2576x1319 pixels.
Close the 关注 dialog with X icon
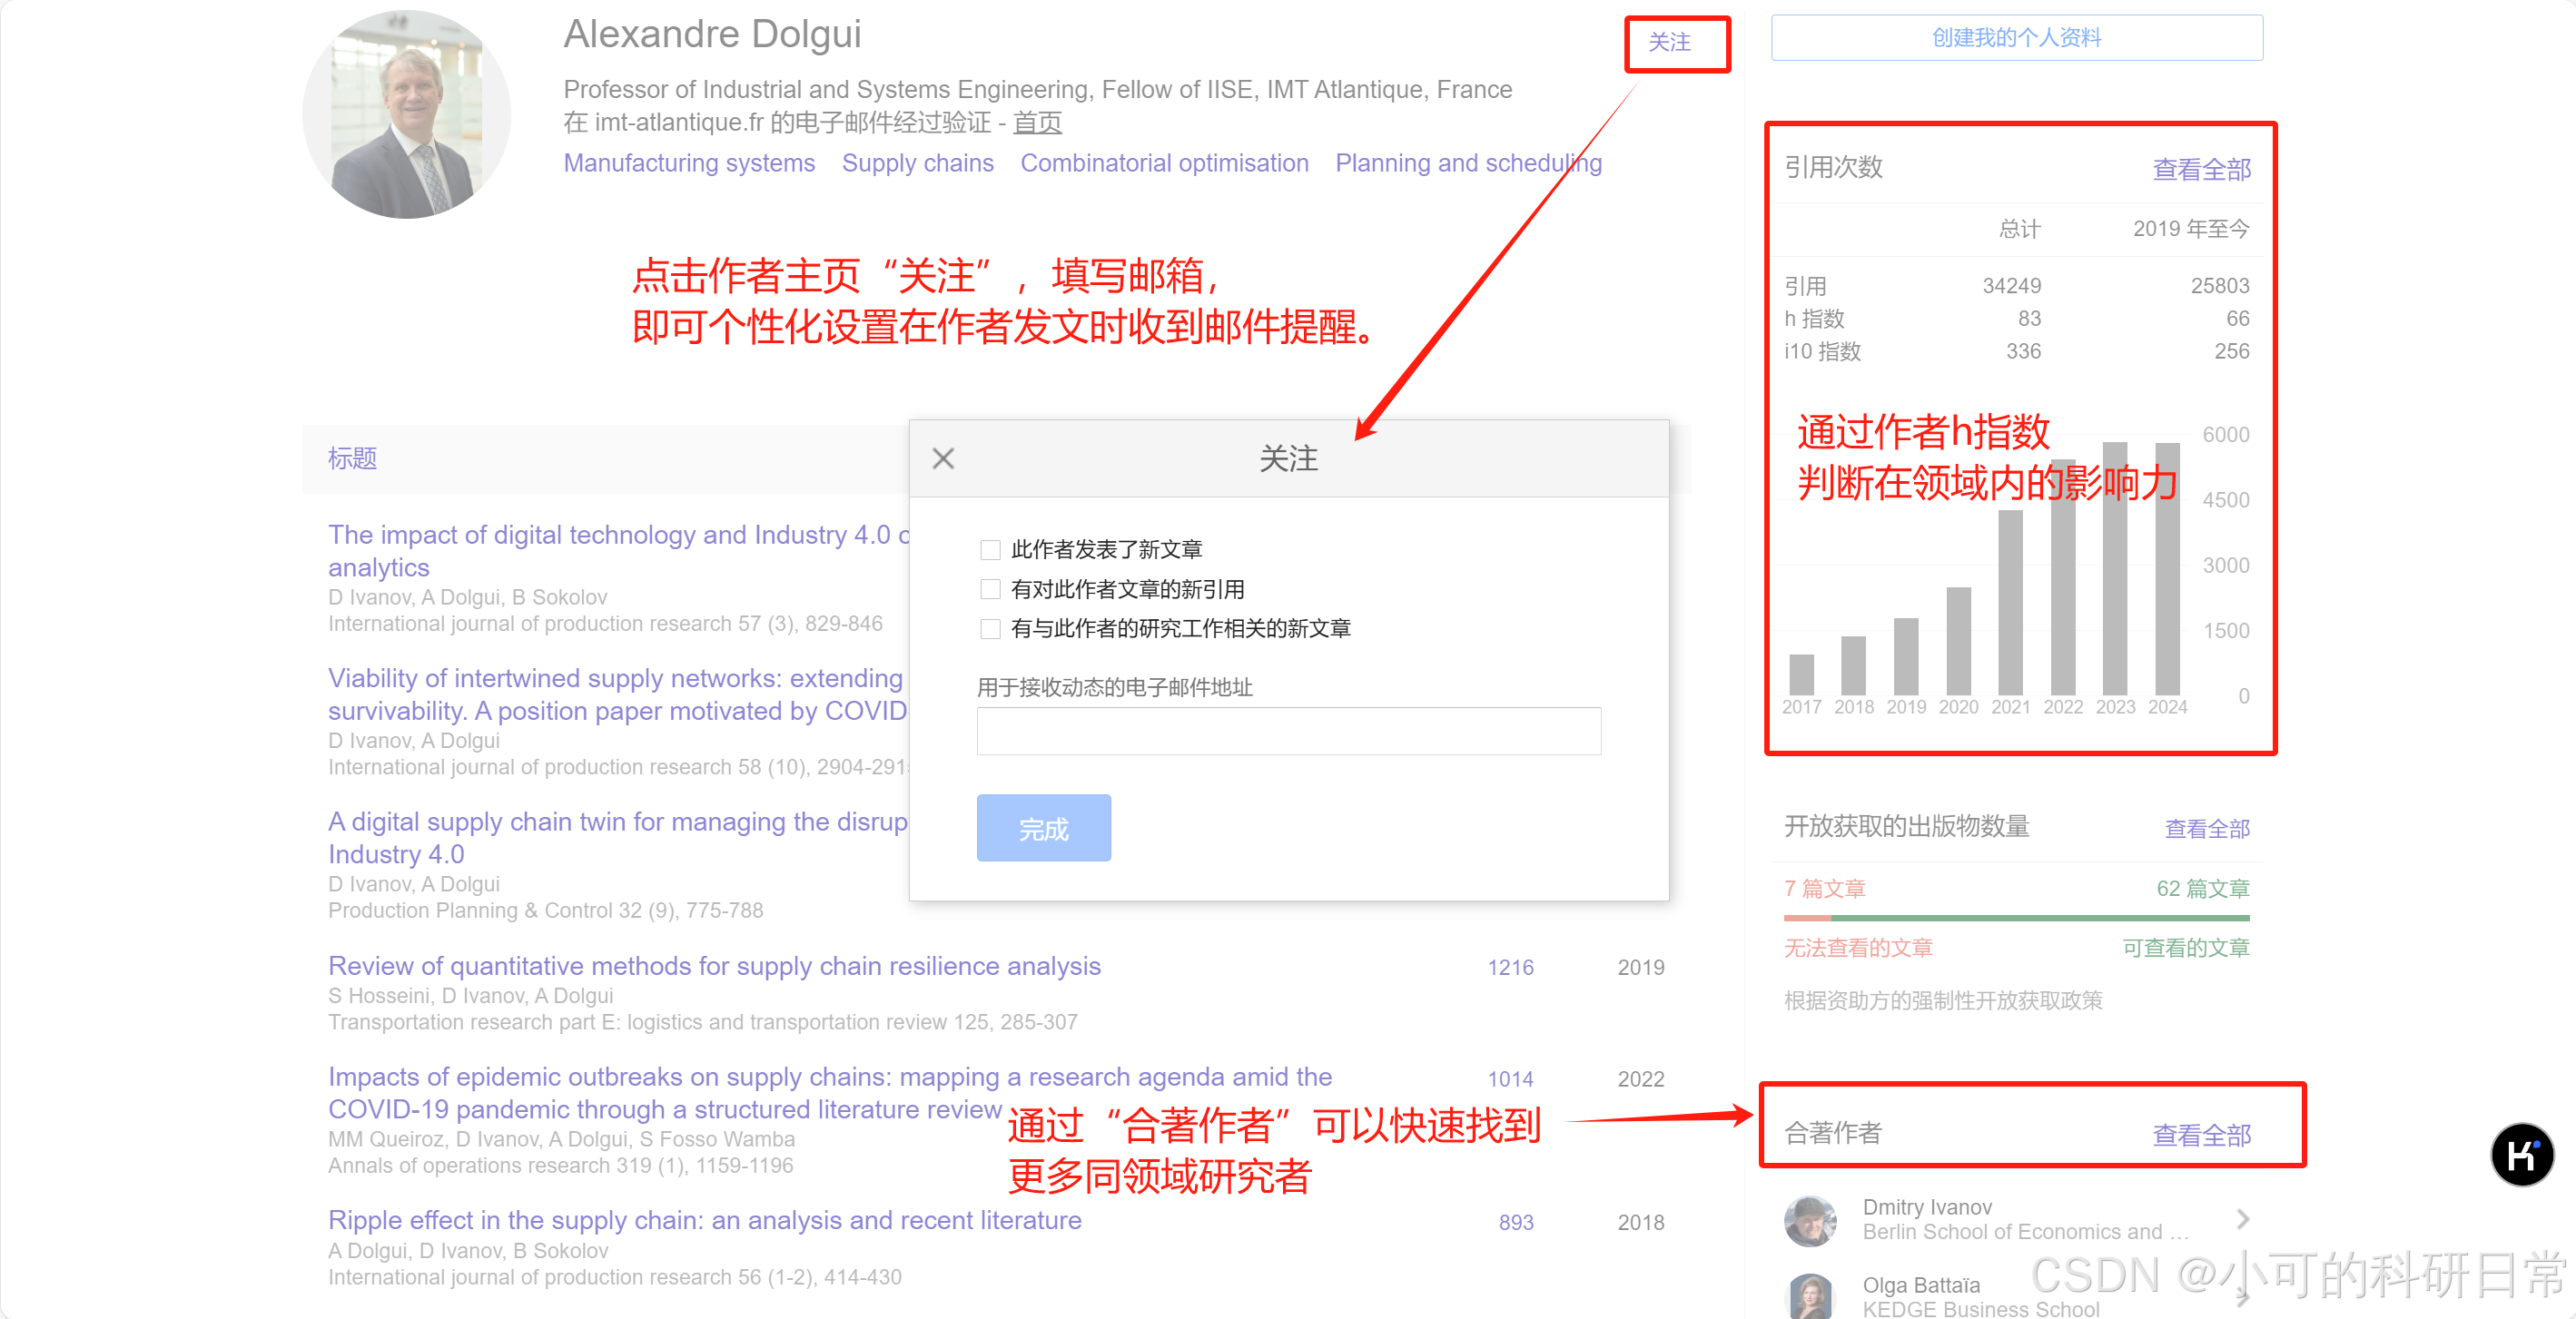click(943, 459)
